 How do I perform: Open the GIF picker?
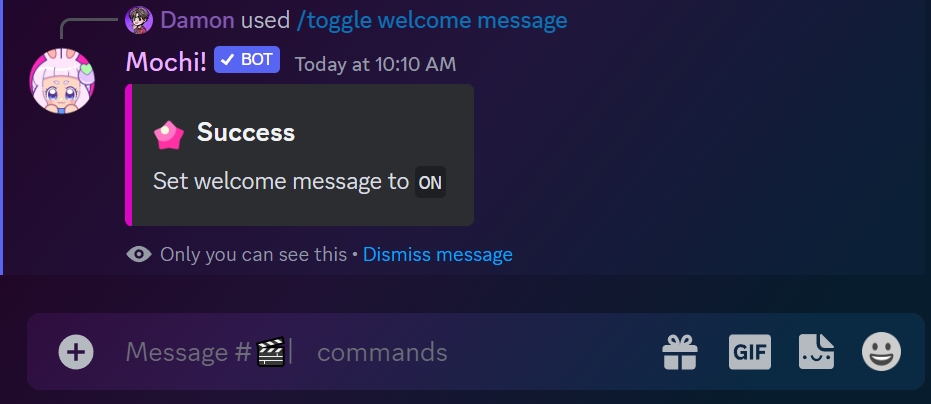click(x=750, y=352)
